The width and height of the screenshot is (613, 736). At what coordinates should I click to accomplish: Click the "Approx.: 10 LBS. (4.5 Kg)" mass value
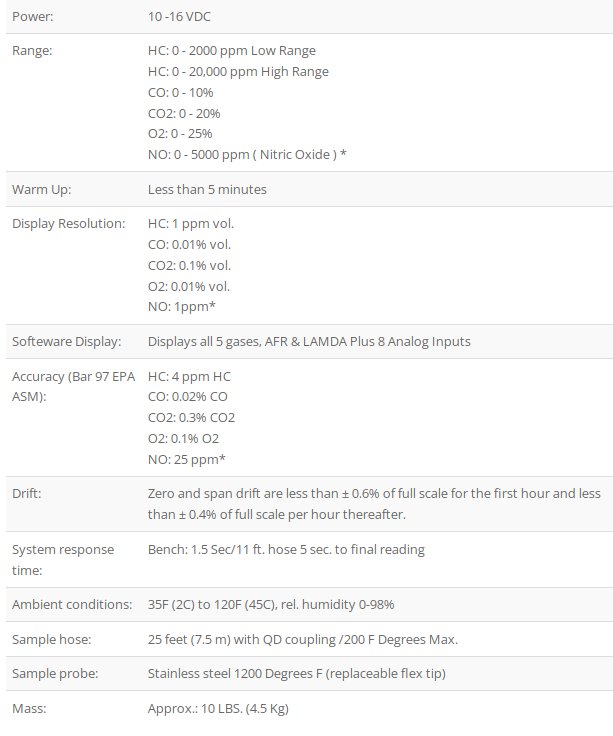click(218, 709)
